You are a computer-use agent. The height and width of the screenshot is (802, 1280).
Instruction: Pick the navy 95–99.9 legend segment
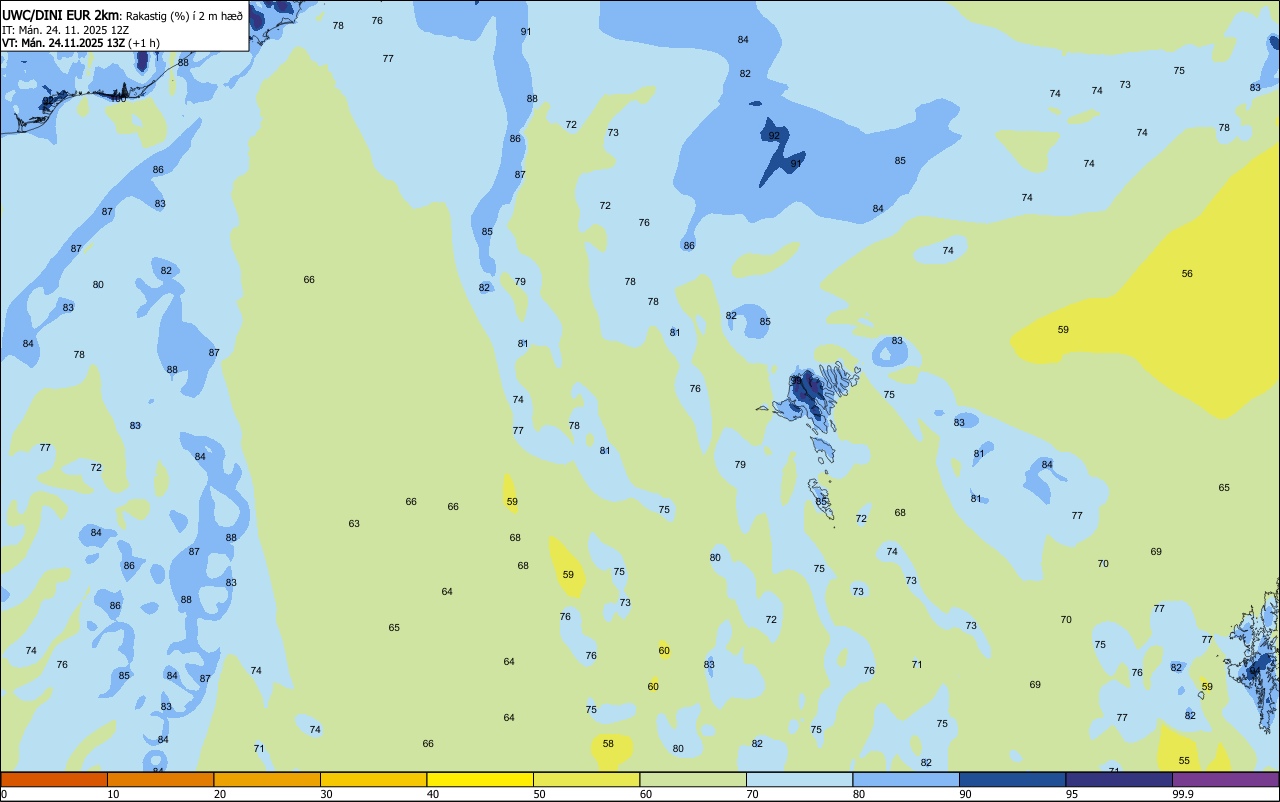[x=1119, y=779]
